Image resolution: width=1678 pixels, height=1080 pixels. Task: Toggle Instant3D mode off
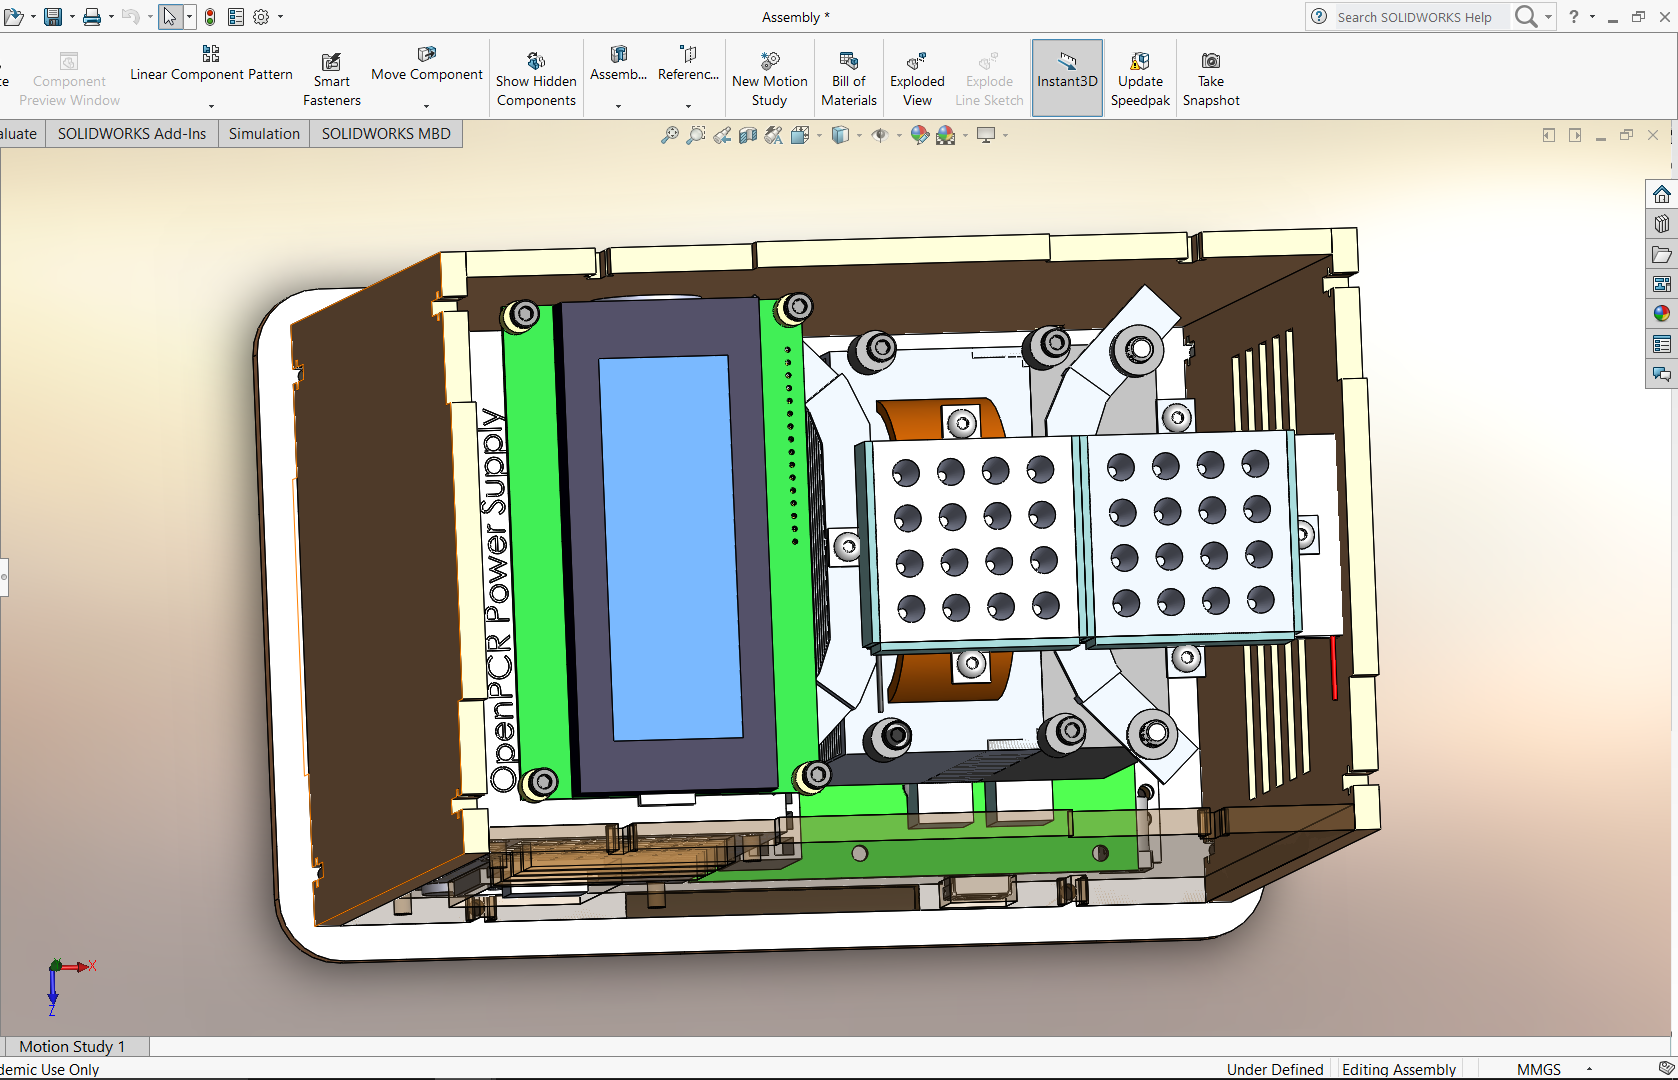click(1067, 79)
